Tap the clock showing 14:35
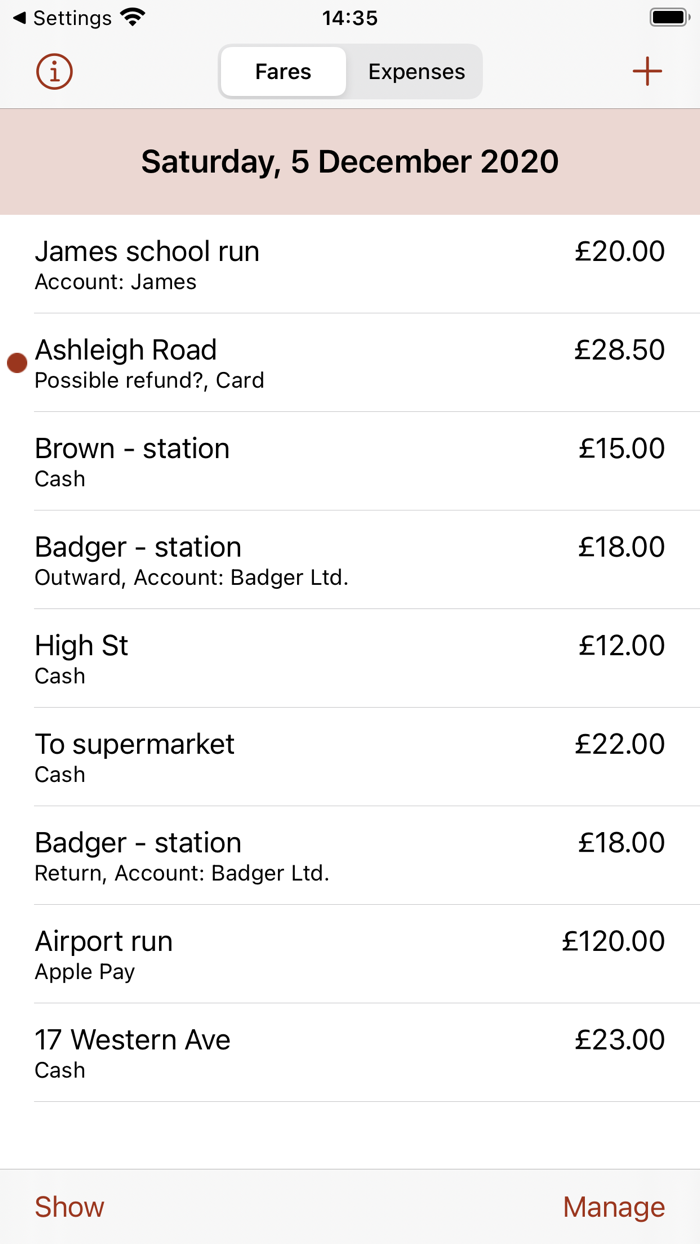Viewport: 700px width, 1244px height. [x=350, y=17]
